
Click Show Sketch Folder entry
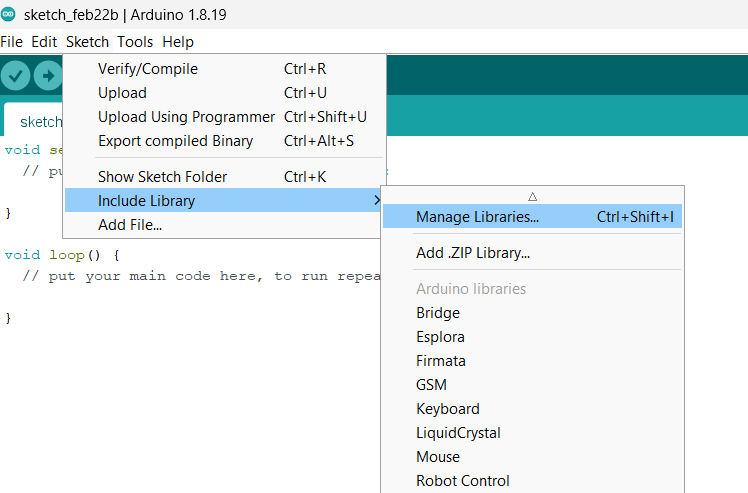162,177
